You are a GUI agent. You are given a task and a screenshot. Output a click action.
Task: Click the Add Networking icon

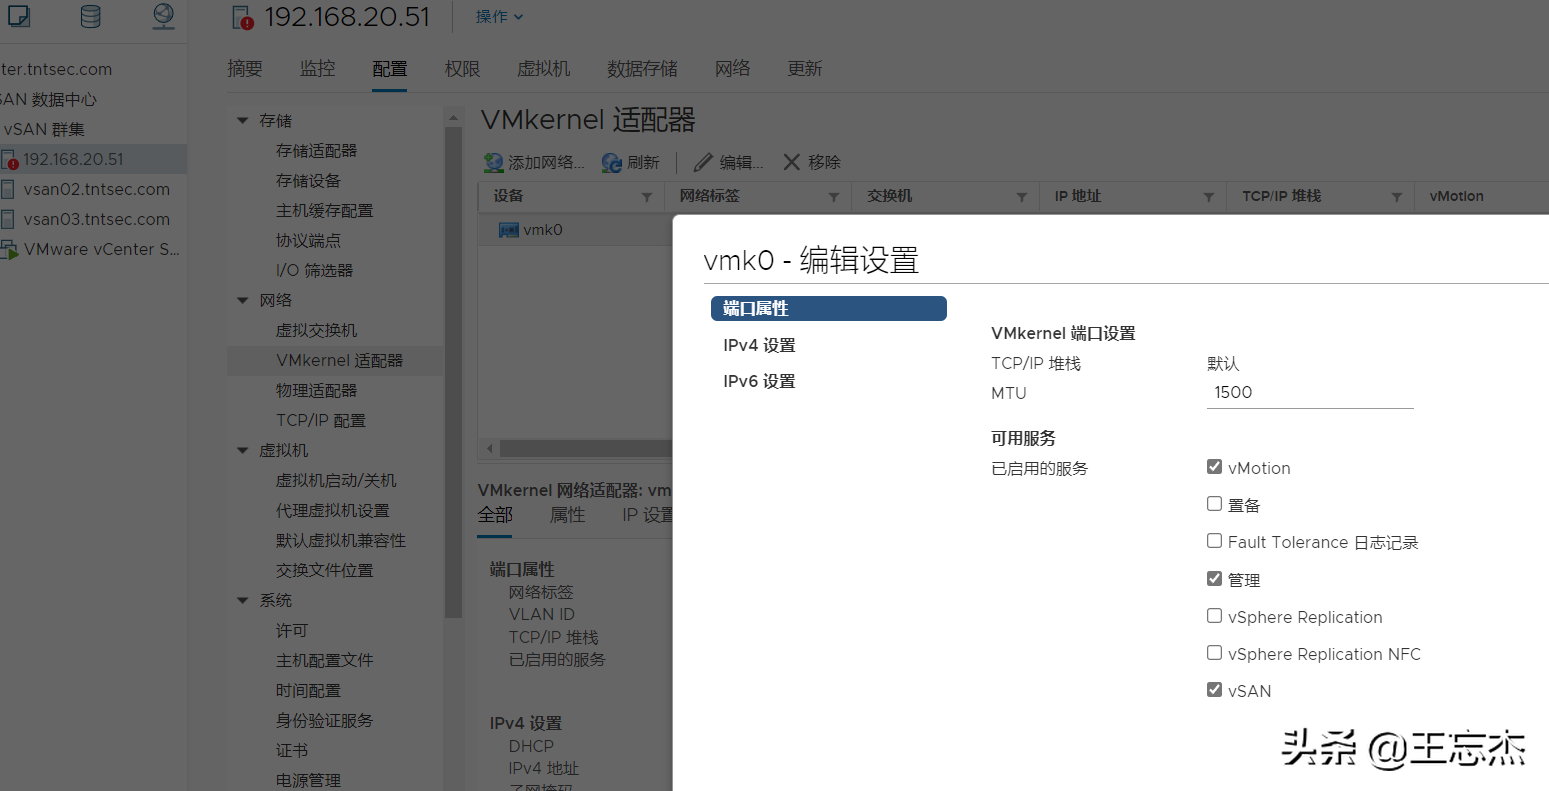coord(493,162)
